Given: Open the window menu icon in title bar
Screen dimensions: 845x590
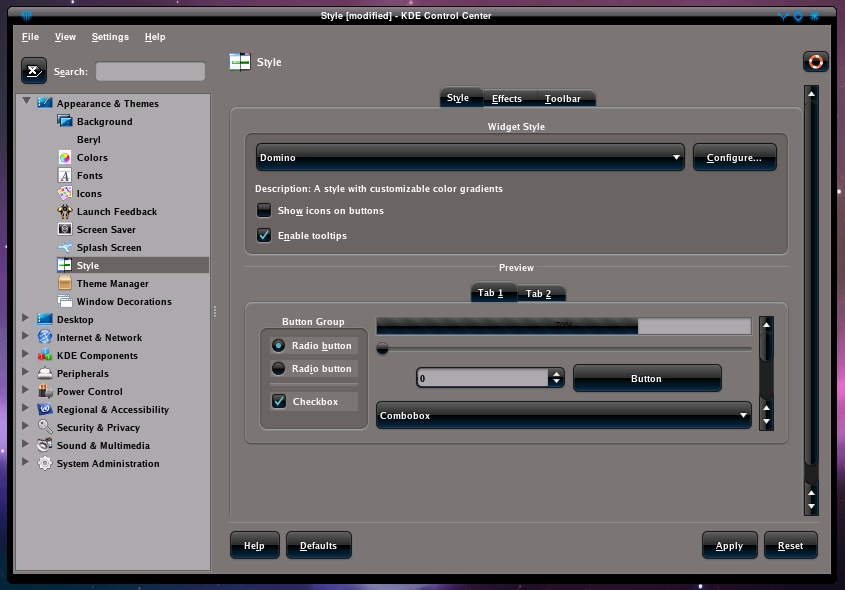Looking at the screenshot, I should (26, 16).
